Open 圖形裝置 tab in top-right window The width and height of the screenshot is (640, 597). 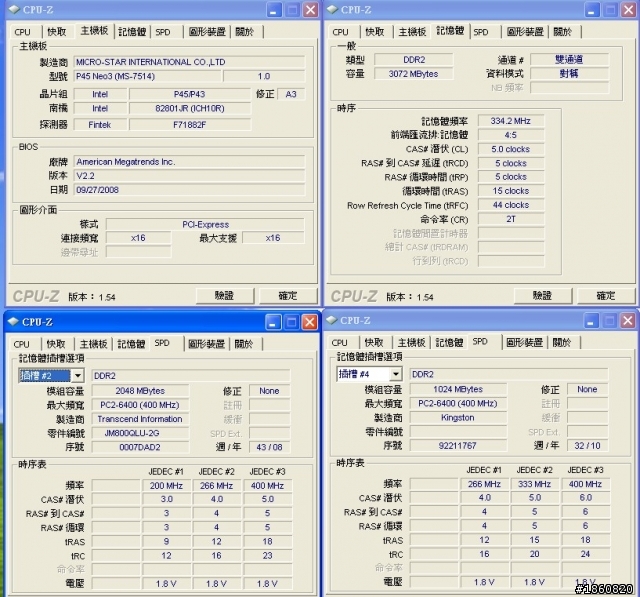[525, 32]
